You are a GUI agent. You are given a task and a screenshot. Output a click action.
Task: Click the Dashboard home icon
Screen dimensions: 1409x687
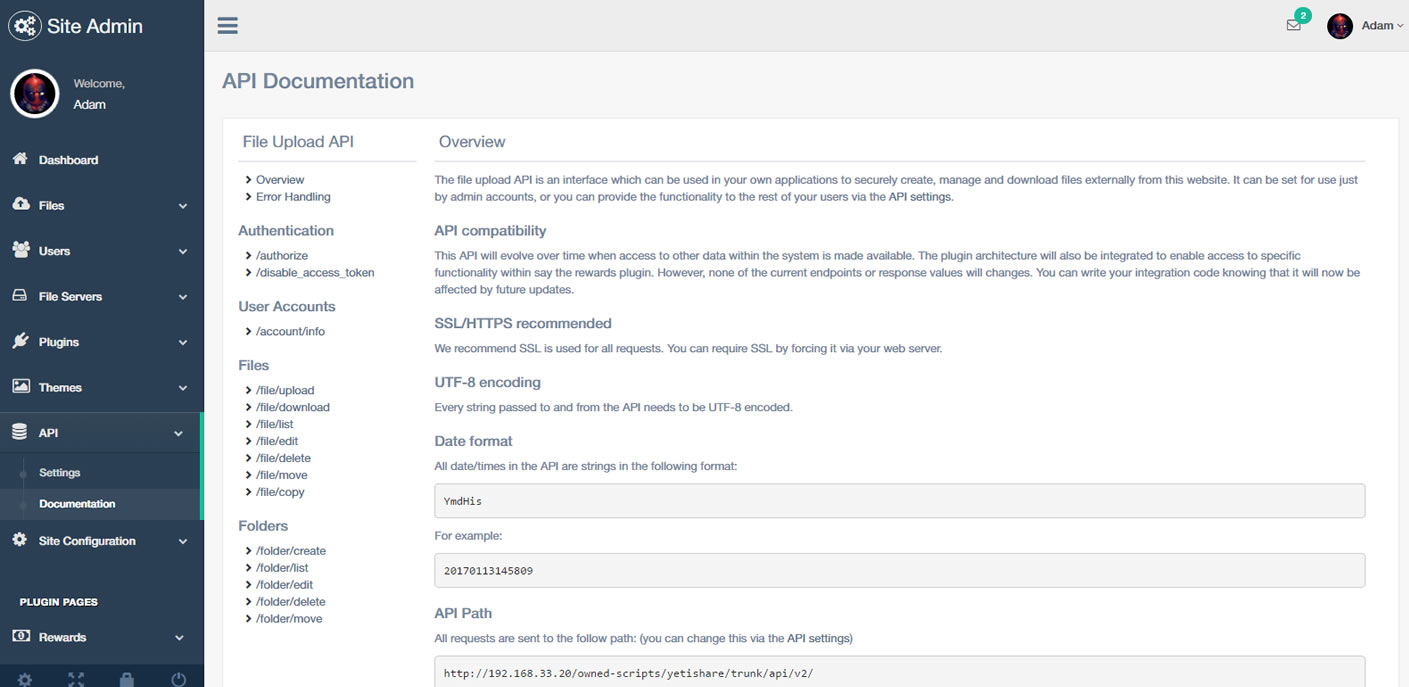[x=20, y=159]
